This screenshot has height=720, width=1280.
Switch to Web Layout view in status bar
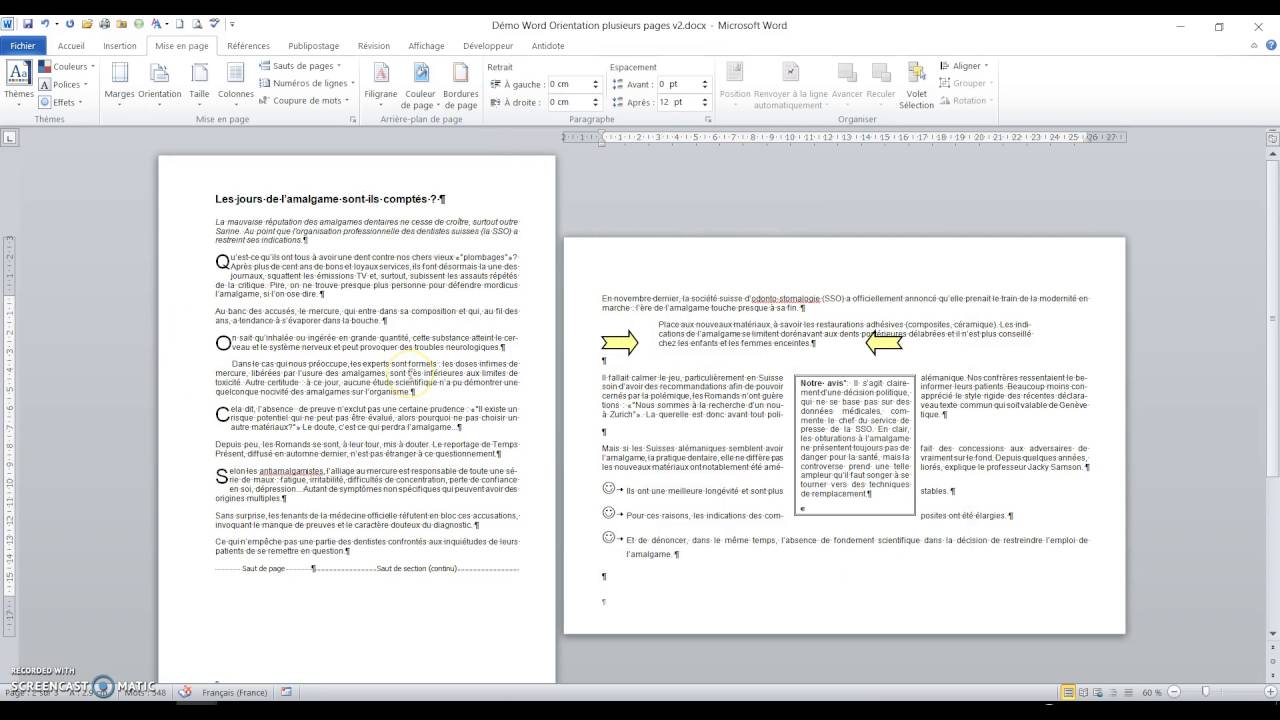pyautogui.click(x=1099, y=692)
